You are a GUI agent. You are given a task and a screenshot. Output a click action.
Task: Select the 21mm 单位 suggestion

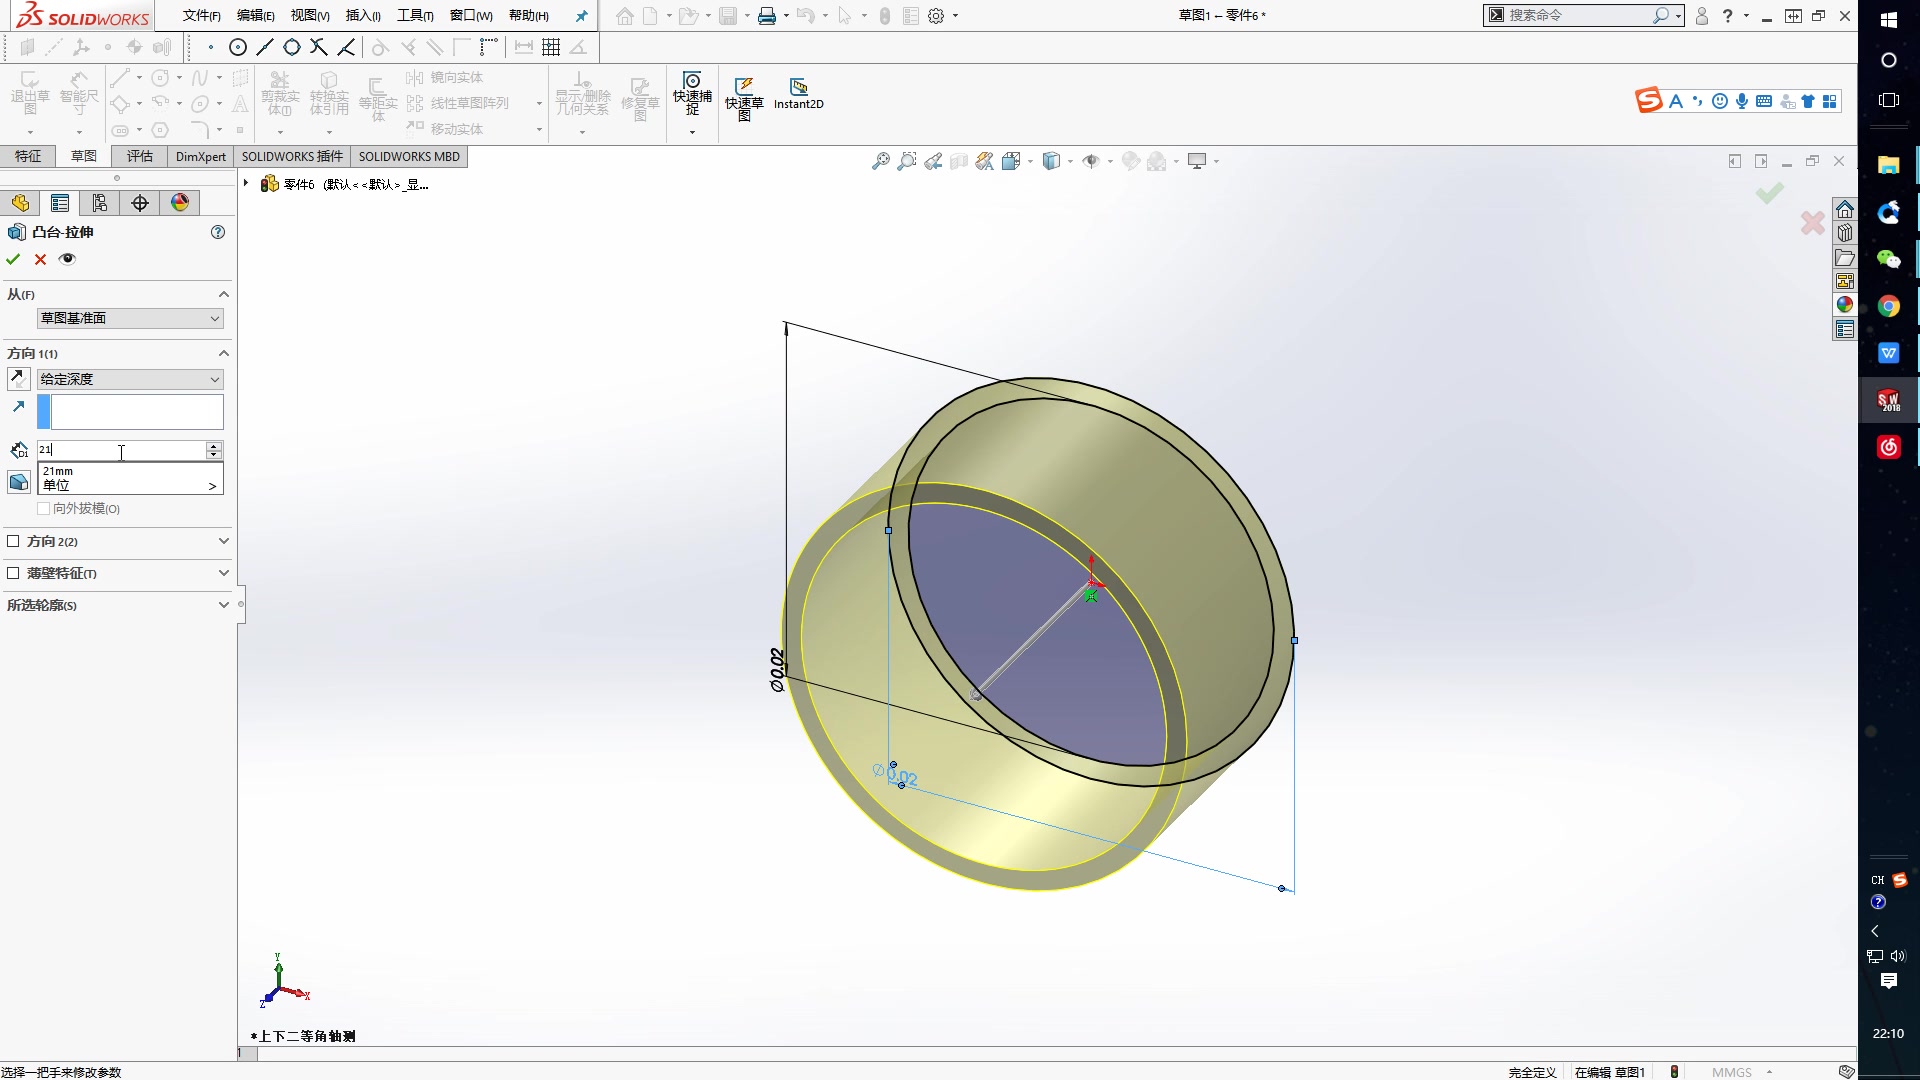128,478
